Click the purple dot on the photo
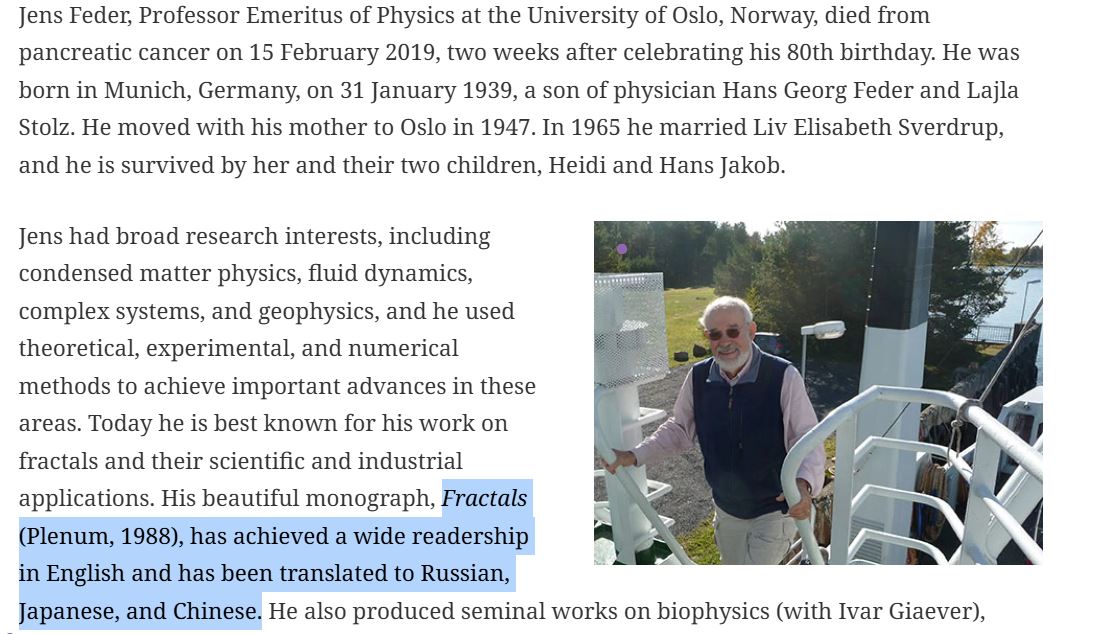The image size is (1096, 634). pos(622,248)
